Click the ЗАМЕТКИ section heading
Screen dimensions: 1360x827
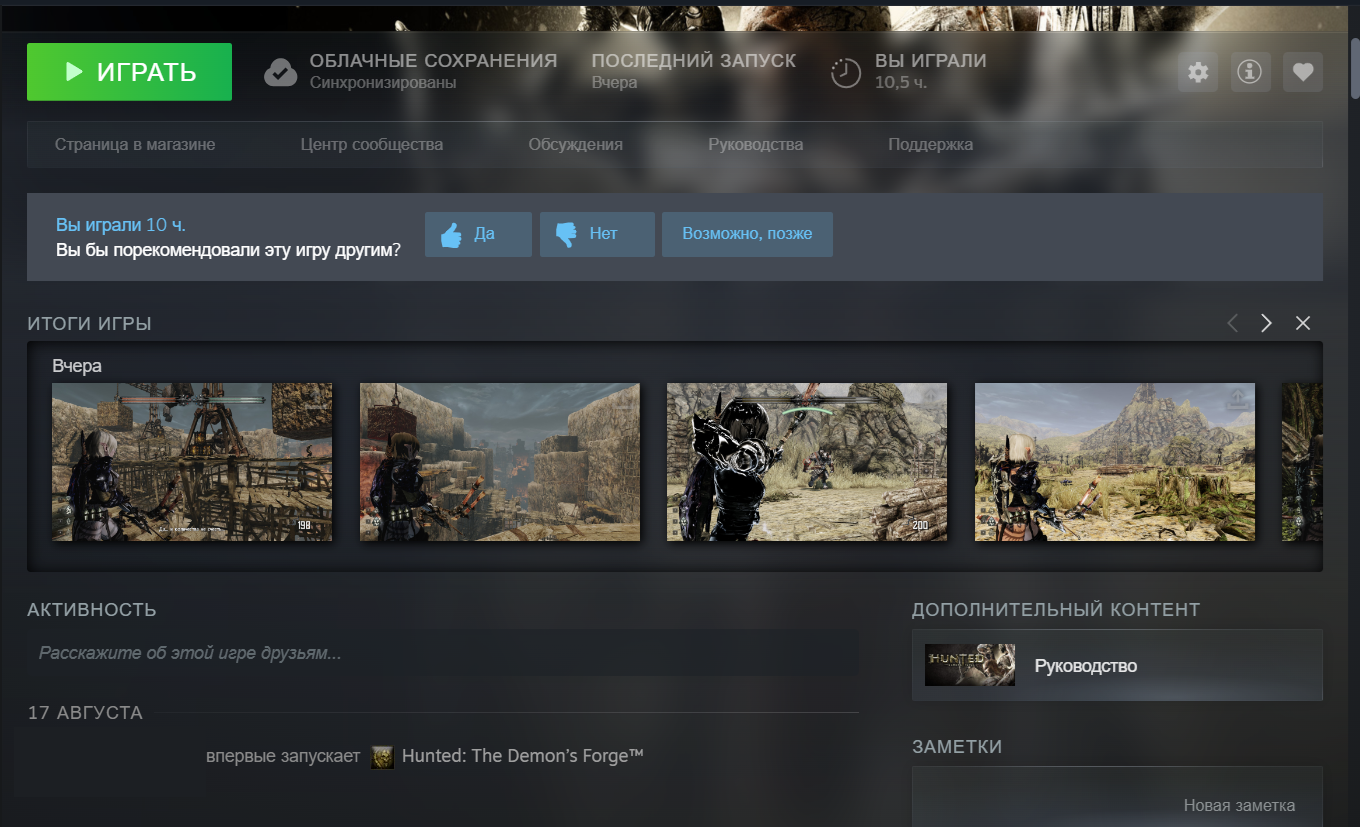click(x=957, y=747)
